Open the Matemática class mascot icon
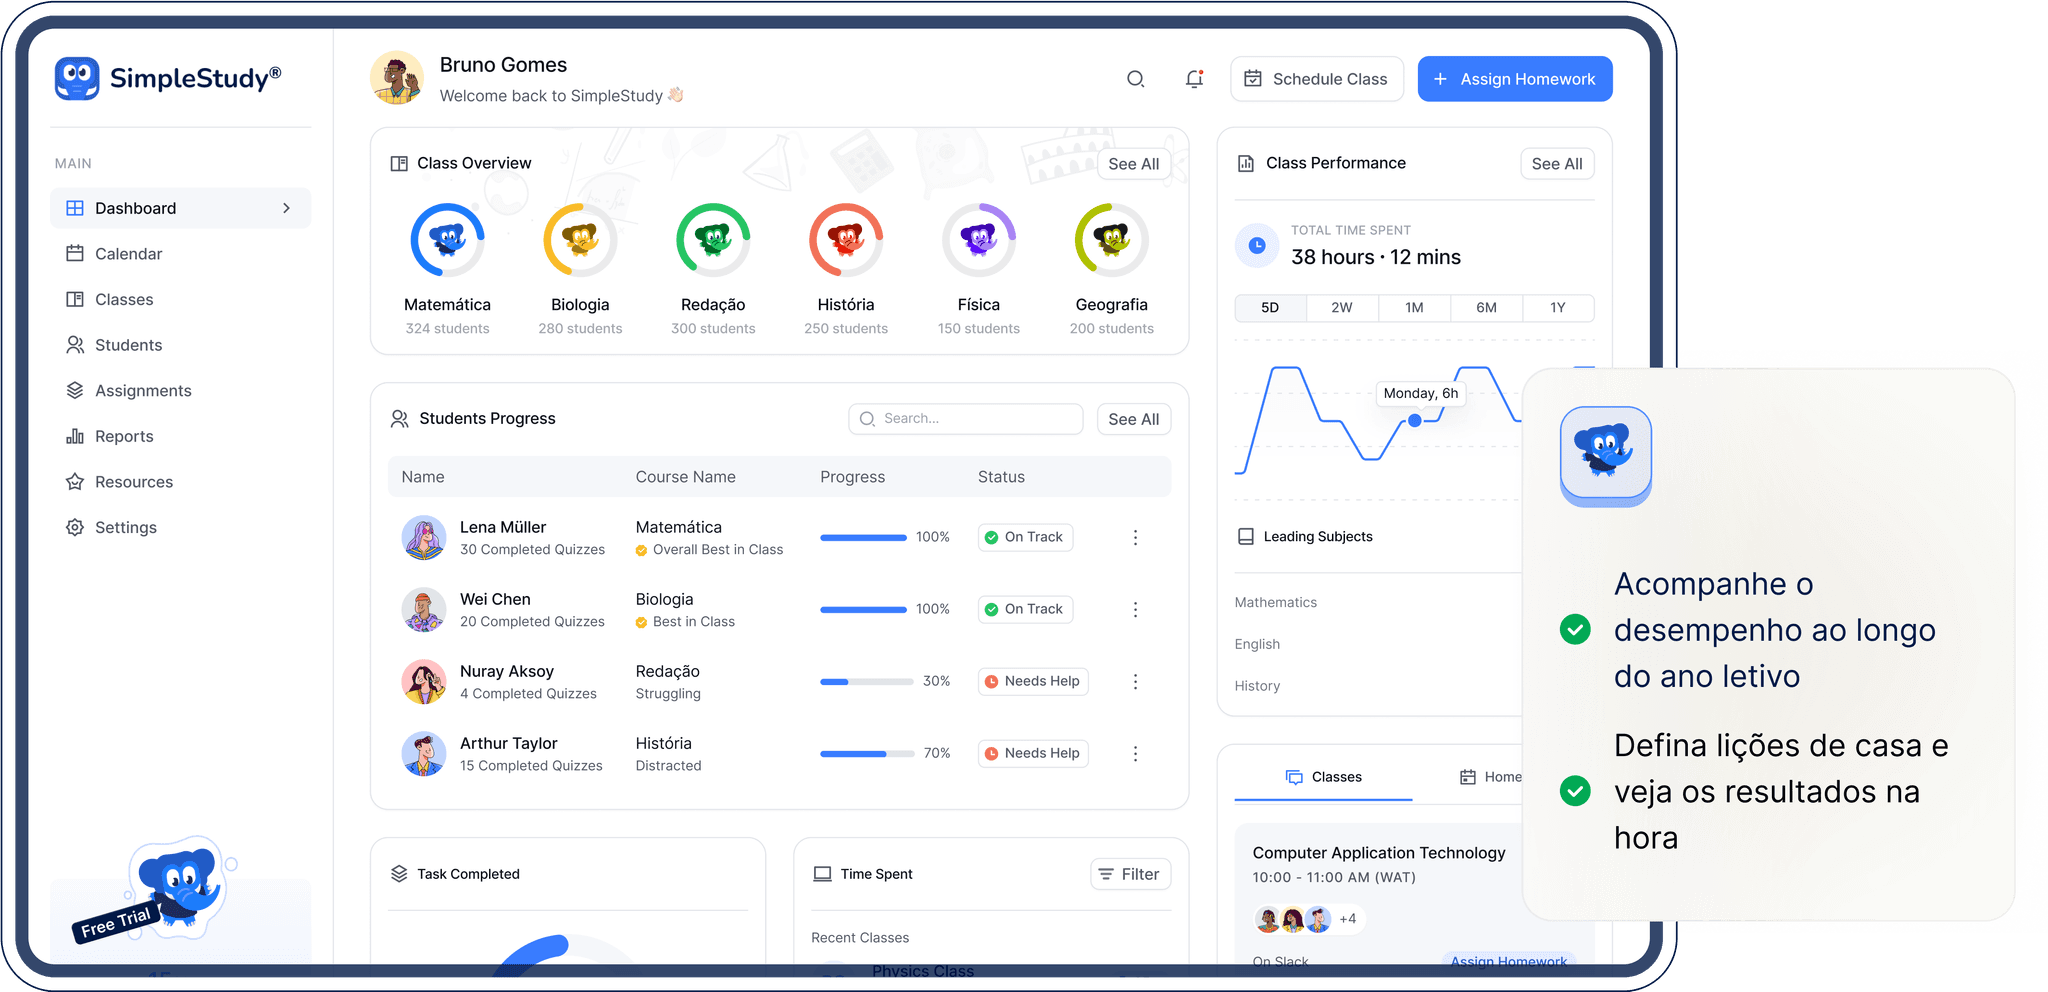Viewport: 2048px width, 992px height. pos(447,240)
